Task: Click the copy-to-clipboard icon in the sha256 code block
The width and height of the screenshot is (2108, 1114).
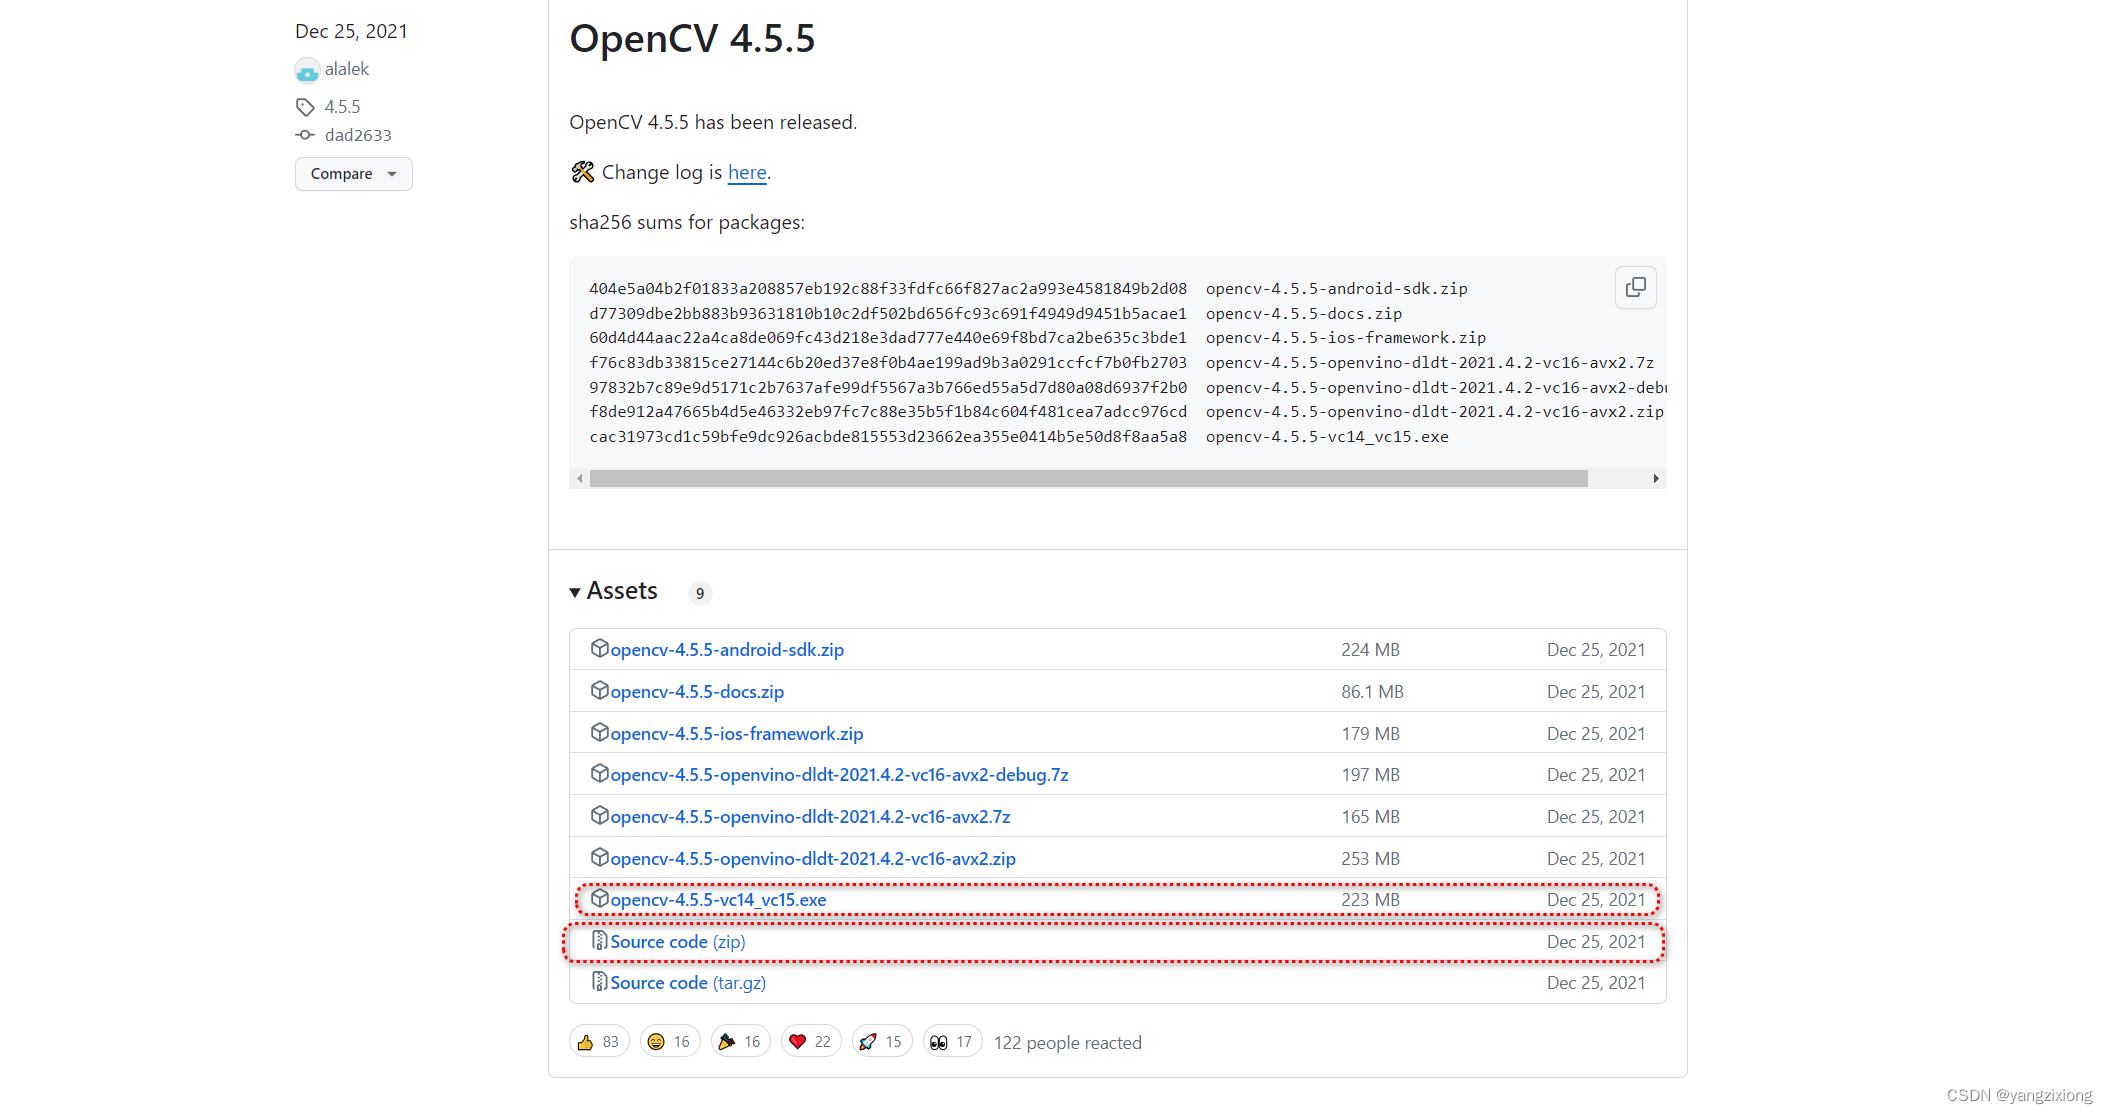Action: coord(1636,288)
